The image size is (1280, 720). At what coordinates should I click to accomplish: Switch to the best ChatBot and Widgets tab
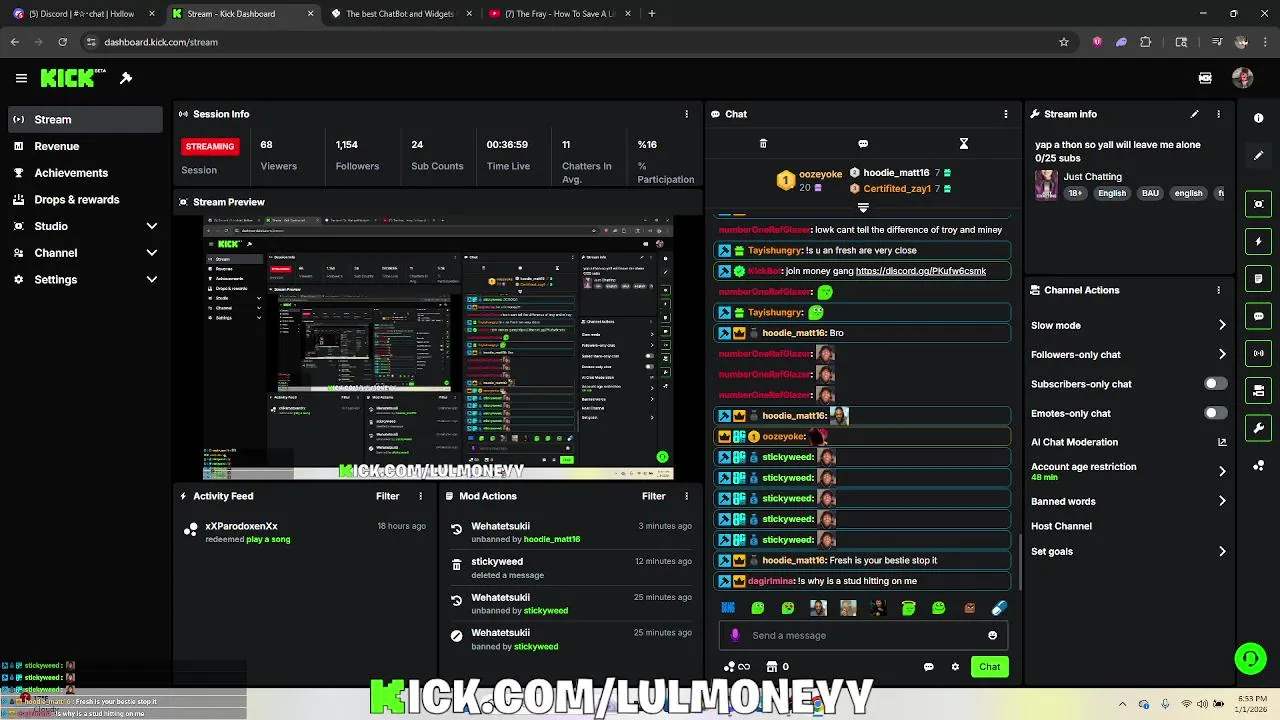(400, 14)
